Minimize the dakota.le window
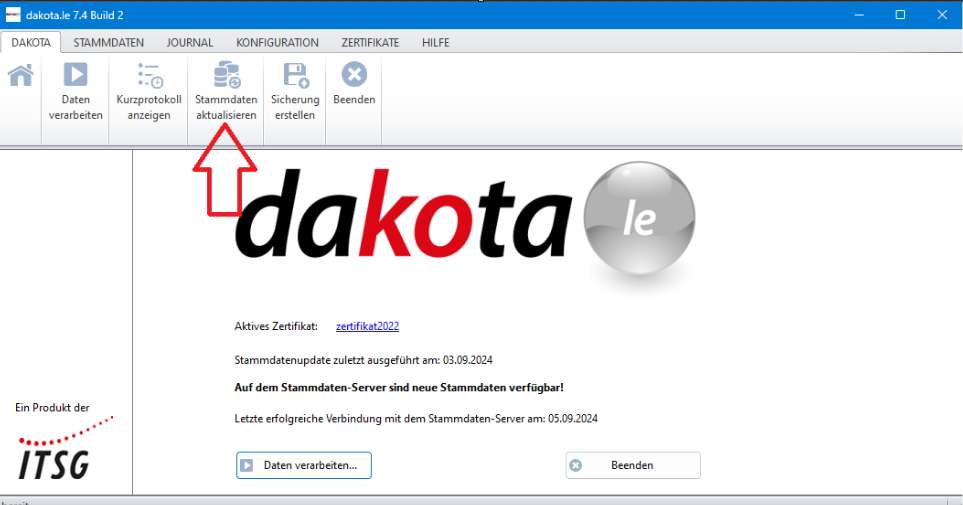The image size is (963, 505). tap(859, 15)
